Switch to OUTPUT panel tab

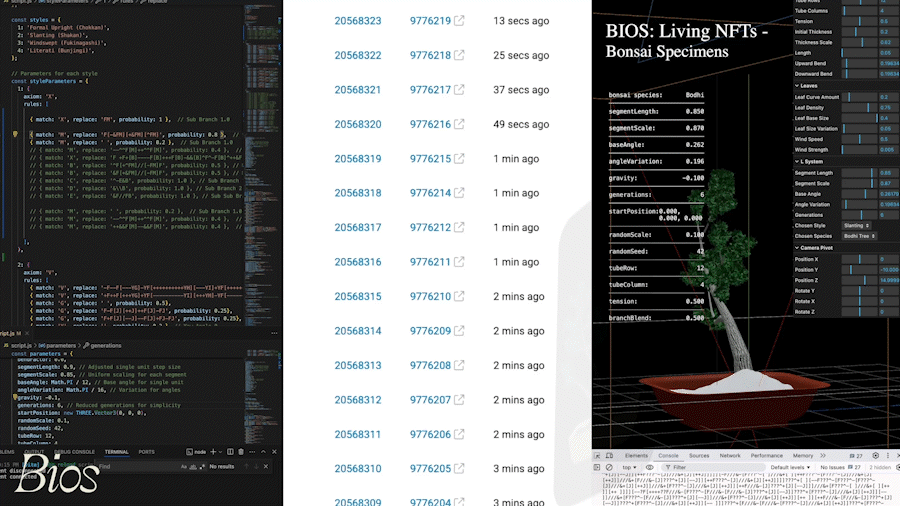34,452
